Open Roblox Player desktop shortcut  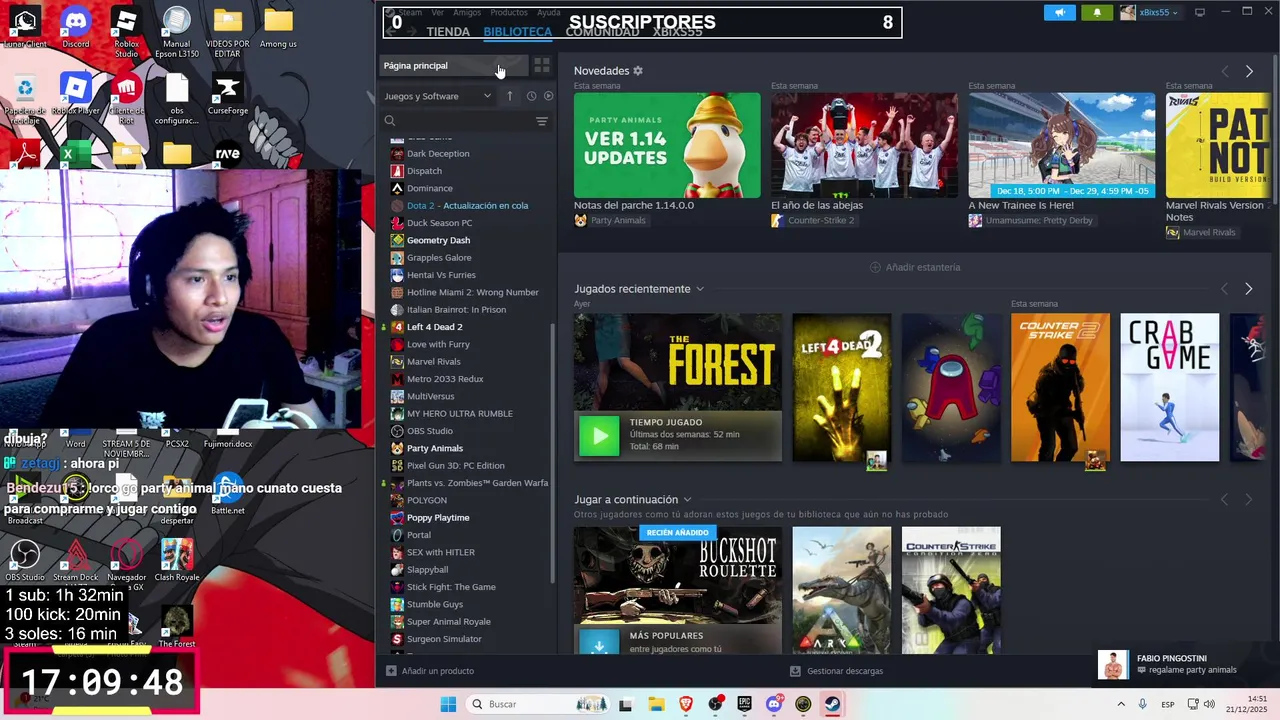point(75,95)
